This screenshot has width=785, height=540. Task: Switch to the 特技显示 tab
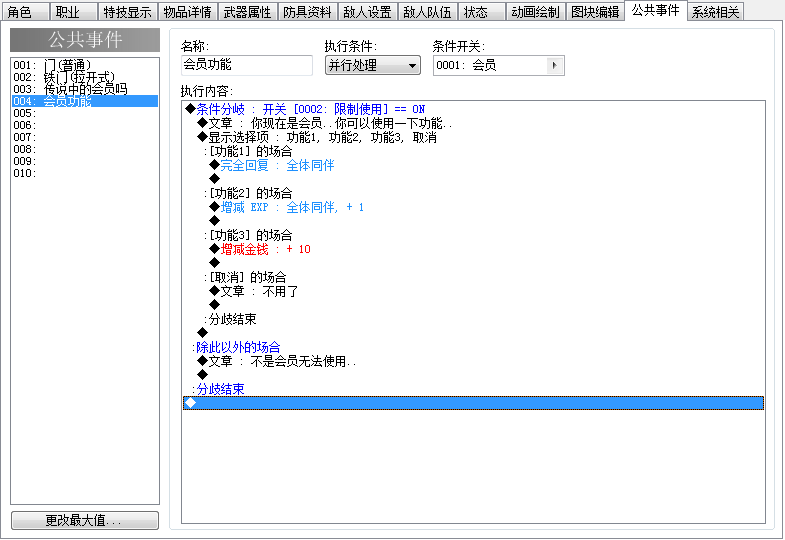pyautogui.click(x=127, y=12)
